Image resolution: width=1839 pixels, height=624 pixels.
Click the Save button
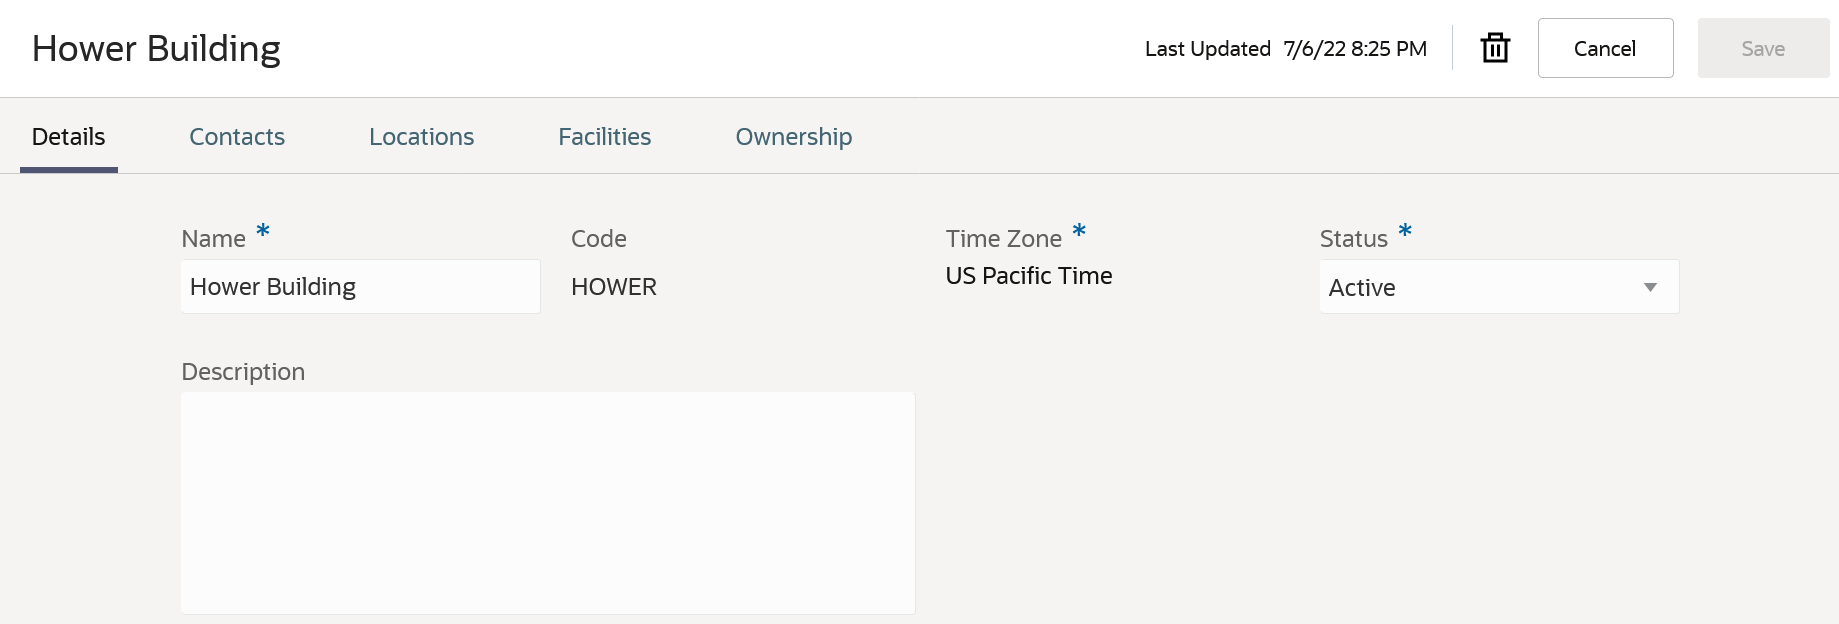[x=1763, y=48]
